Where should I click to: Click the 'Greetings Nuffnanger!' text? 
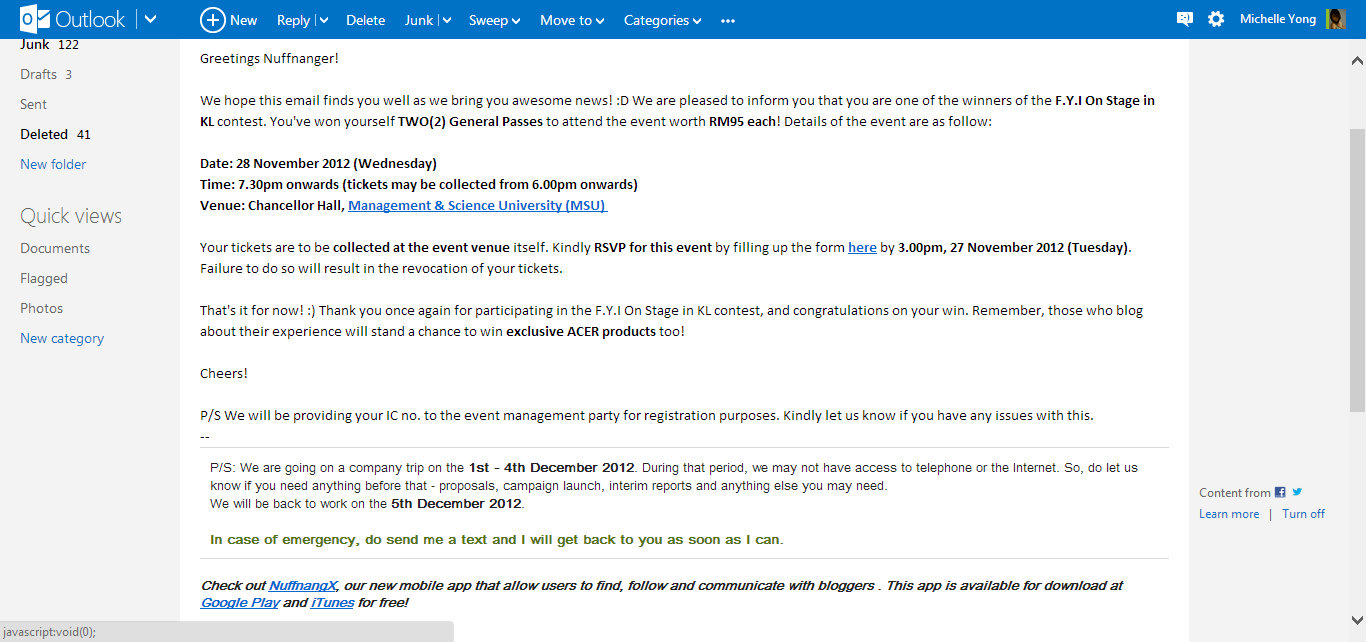point(269,58)
